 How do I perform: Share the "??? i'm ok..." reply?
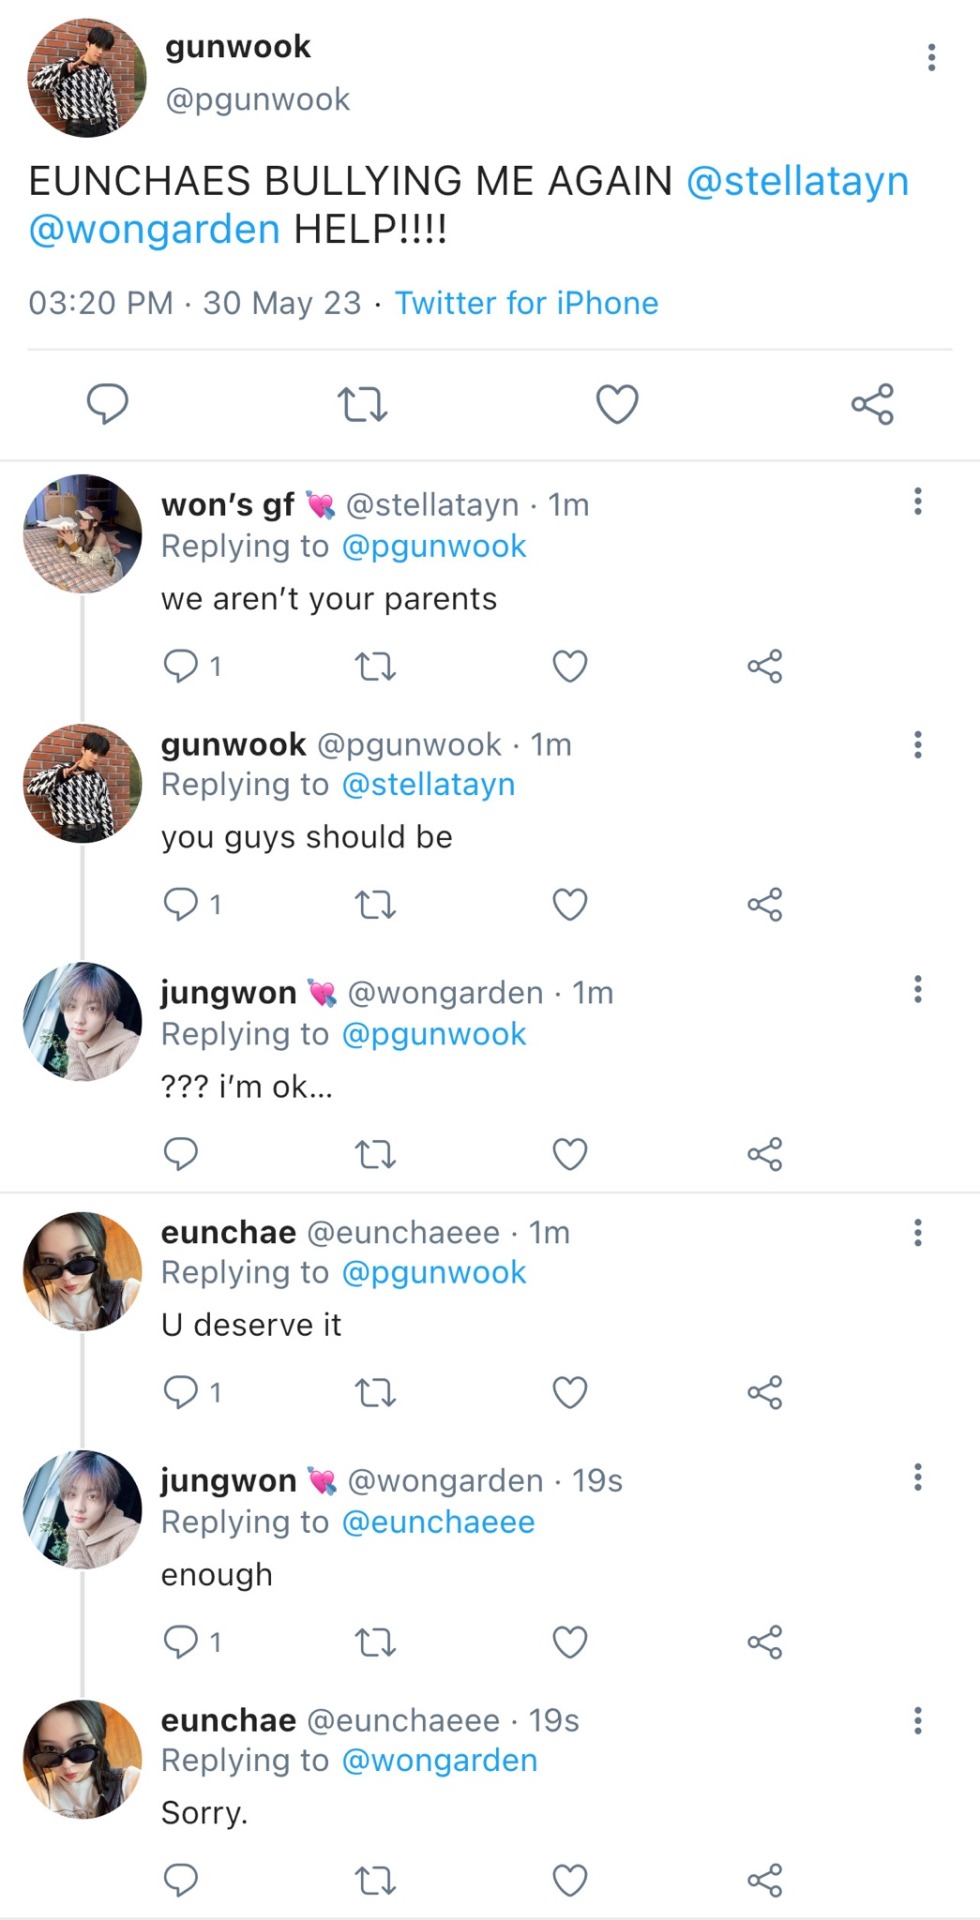pos(764,1154)
